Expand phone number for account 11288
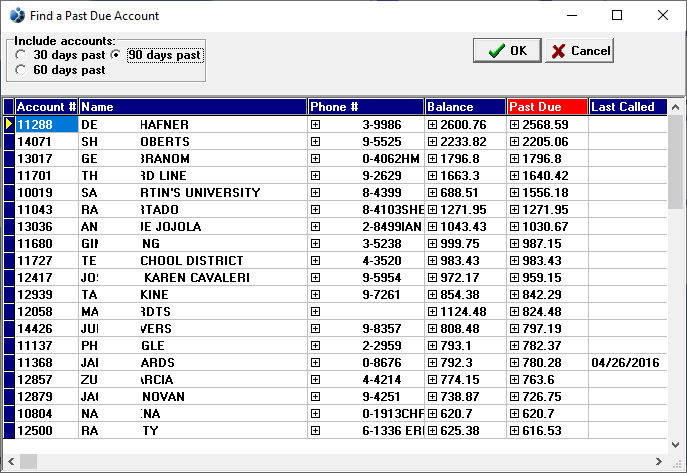 point(315,125)
